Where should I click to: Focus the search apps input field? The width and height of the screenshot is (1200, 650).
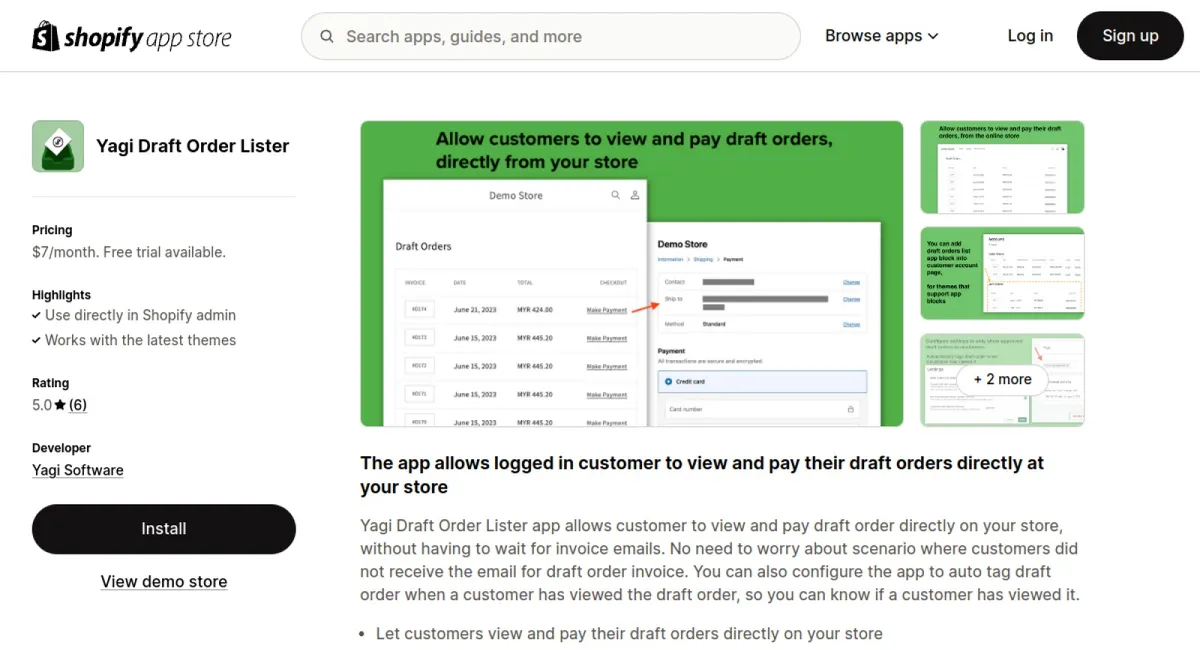(551, 37)
